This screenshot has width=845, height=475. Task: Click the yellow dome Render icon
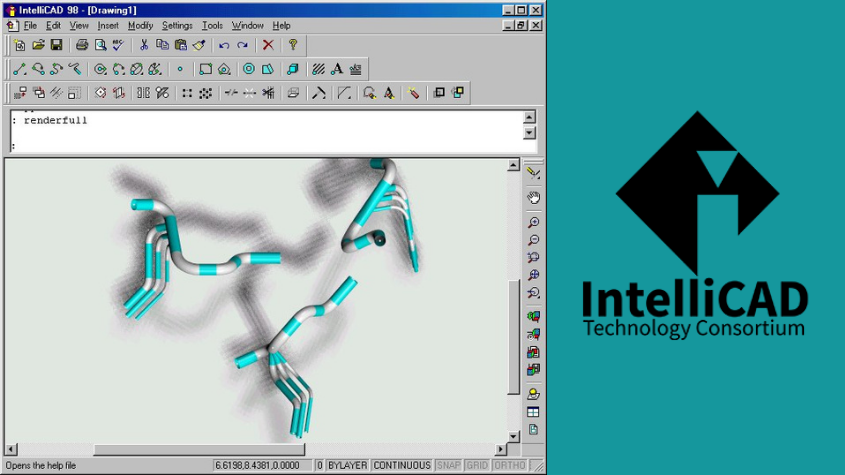(x=534, y=394)
